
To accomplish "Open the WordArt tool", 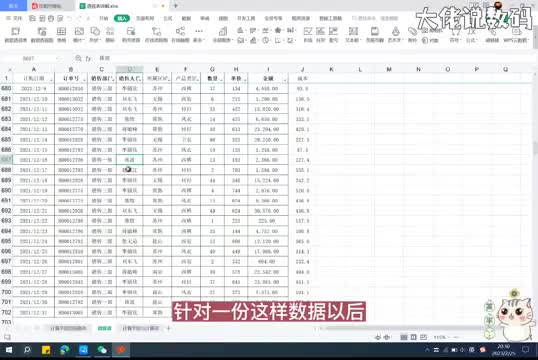I will tap(396, 35).
